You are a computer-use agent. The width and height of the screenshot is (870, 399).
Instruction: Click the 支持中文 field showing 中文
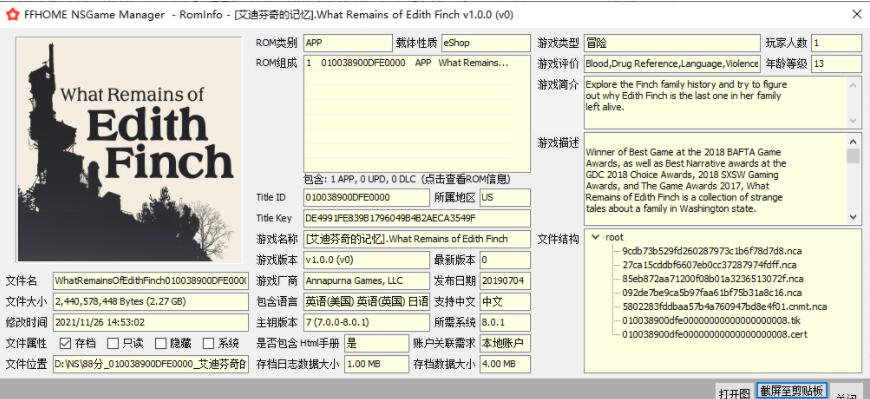tap(505, 302)
